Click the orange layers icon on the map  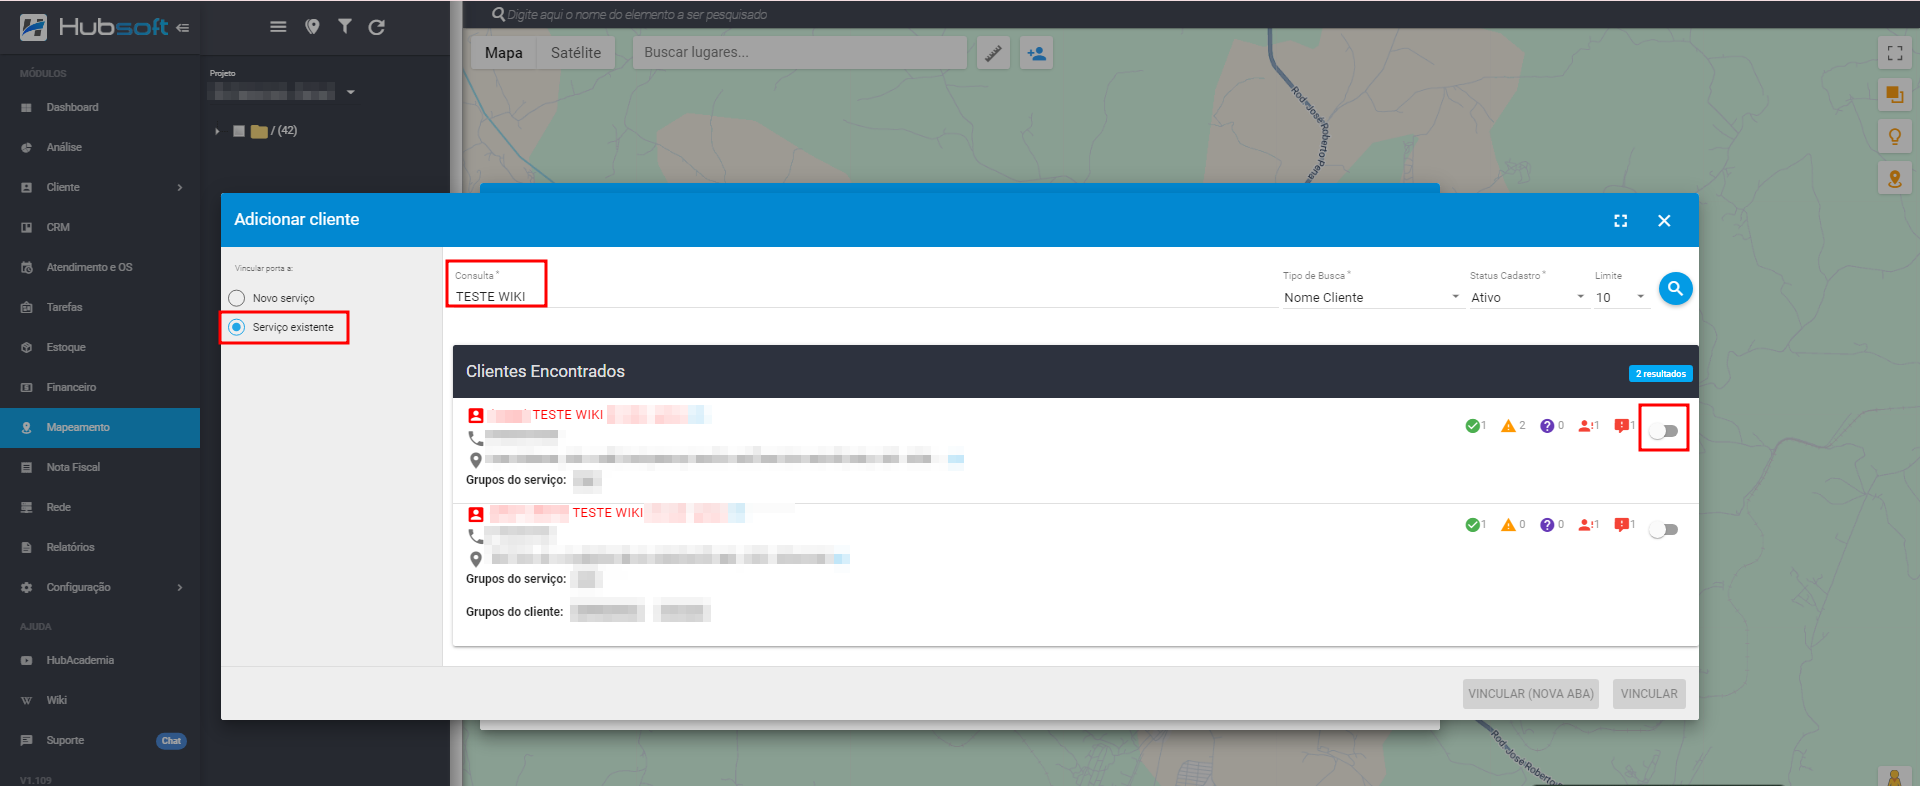point(1895,95)
